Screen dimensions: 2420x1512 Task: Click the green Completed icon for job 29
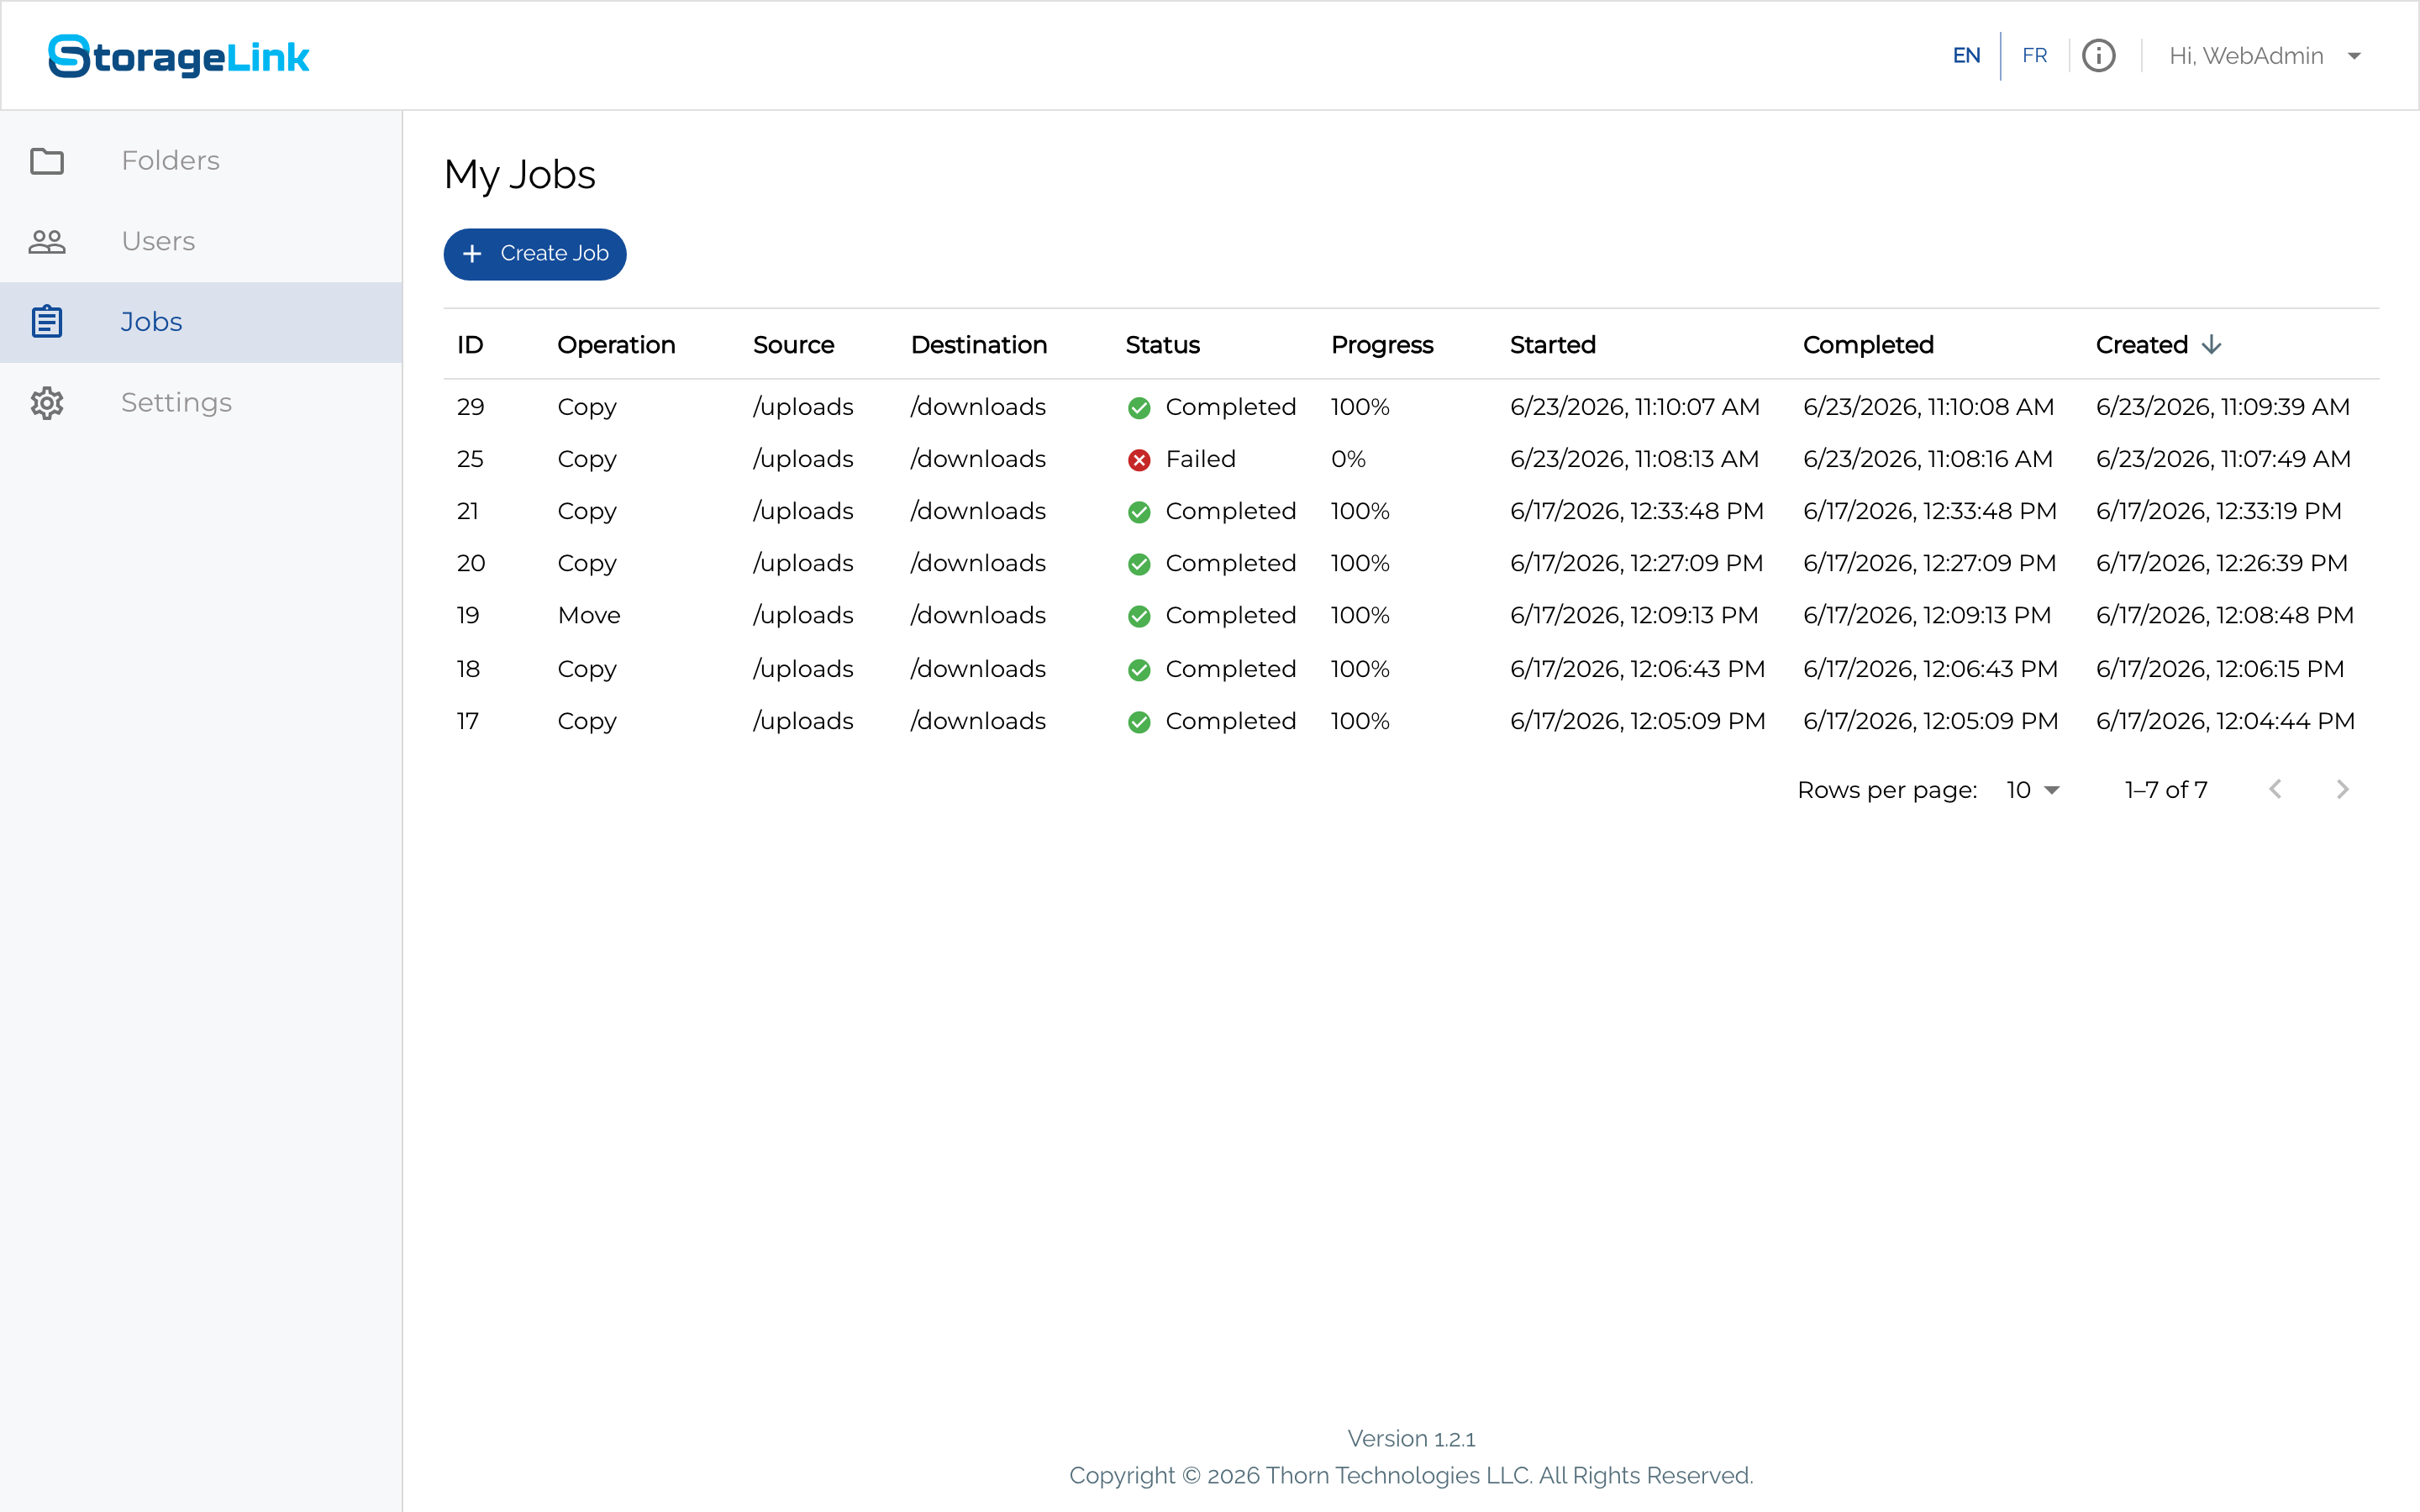coord(1139,408)
